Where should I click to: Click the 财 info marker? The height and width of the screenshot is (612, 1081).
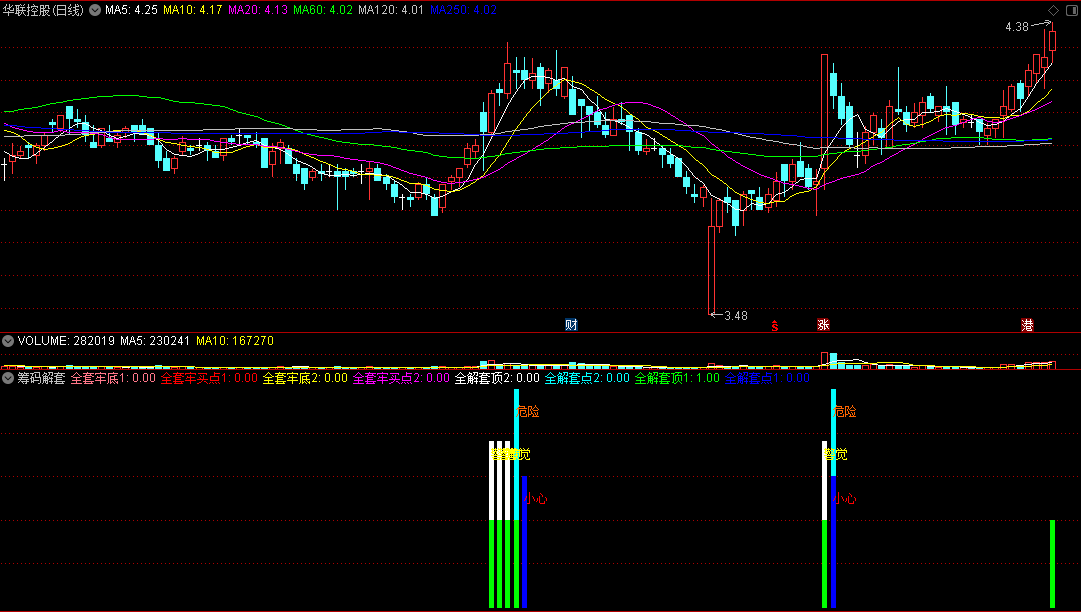tap(571, 325)
